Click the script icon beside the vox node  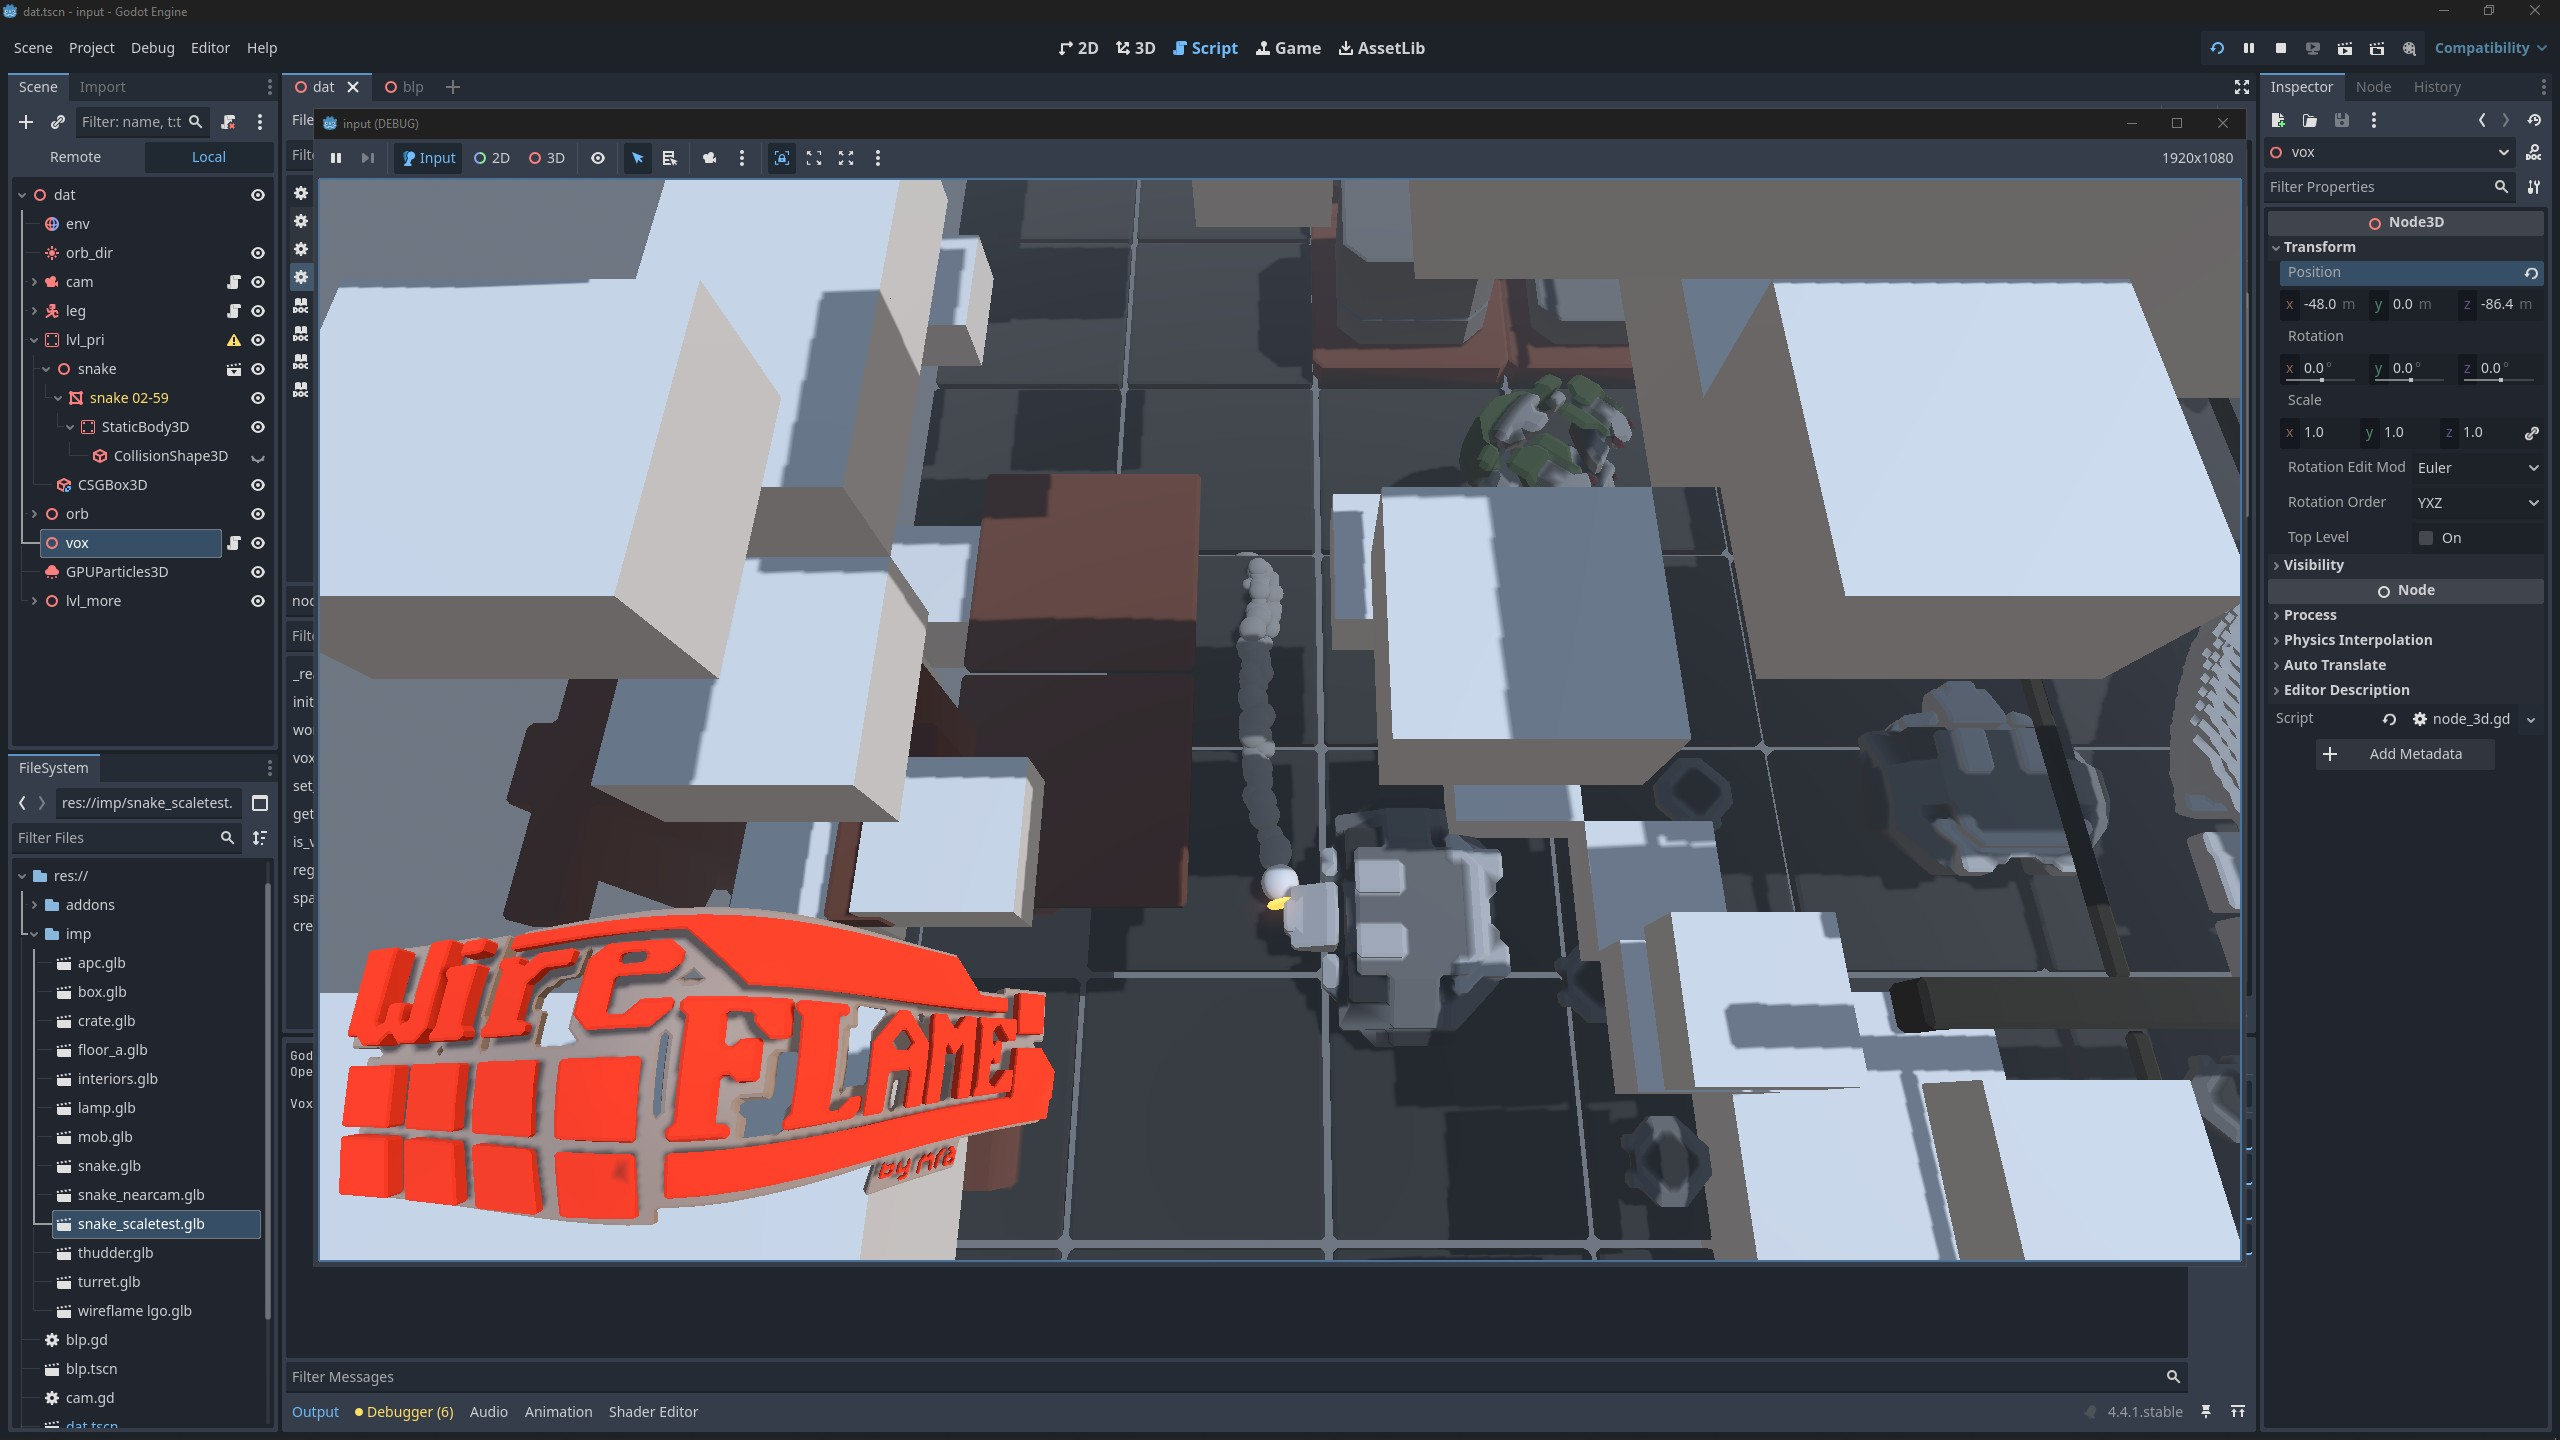point(234,543)
